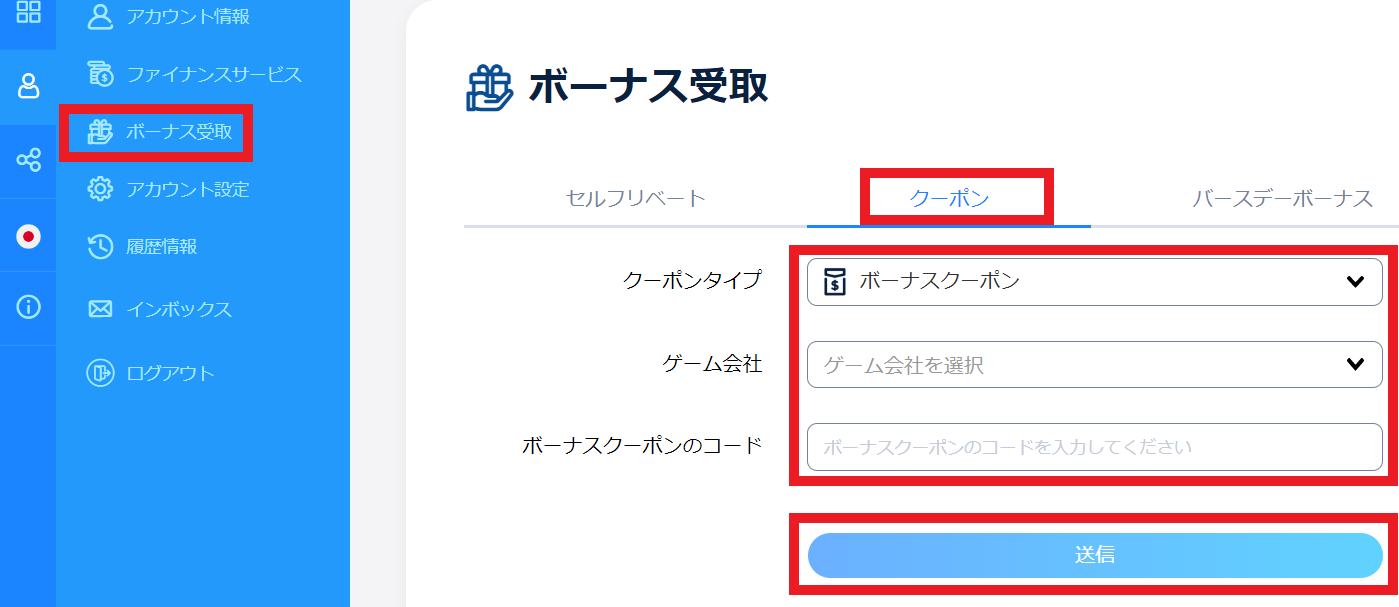Expand the クーポンタイプ dropdown
The height and width of the screenshot is (607, 1399).
(1094, 282)
